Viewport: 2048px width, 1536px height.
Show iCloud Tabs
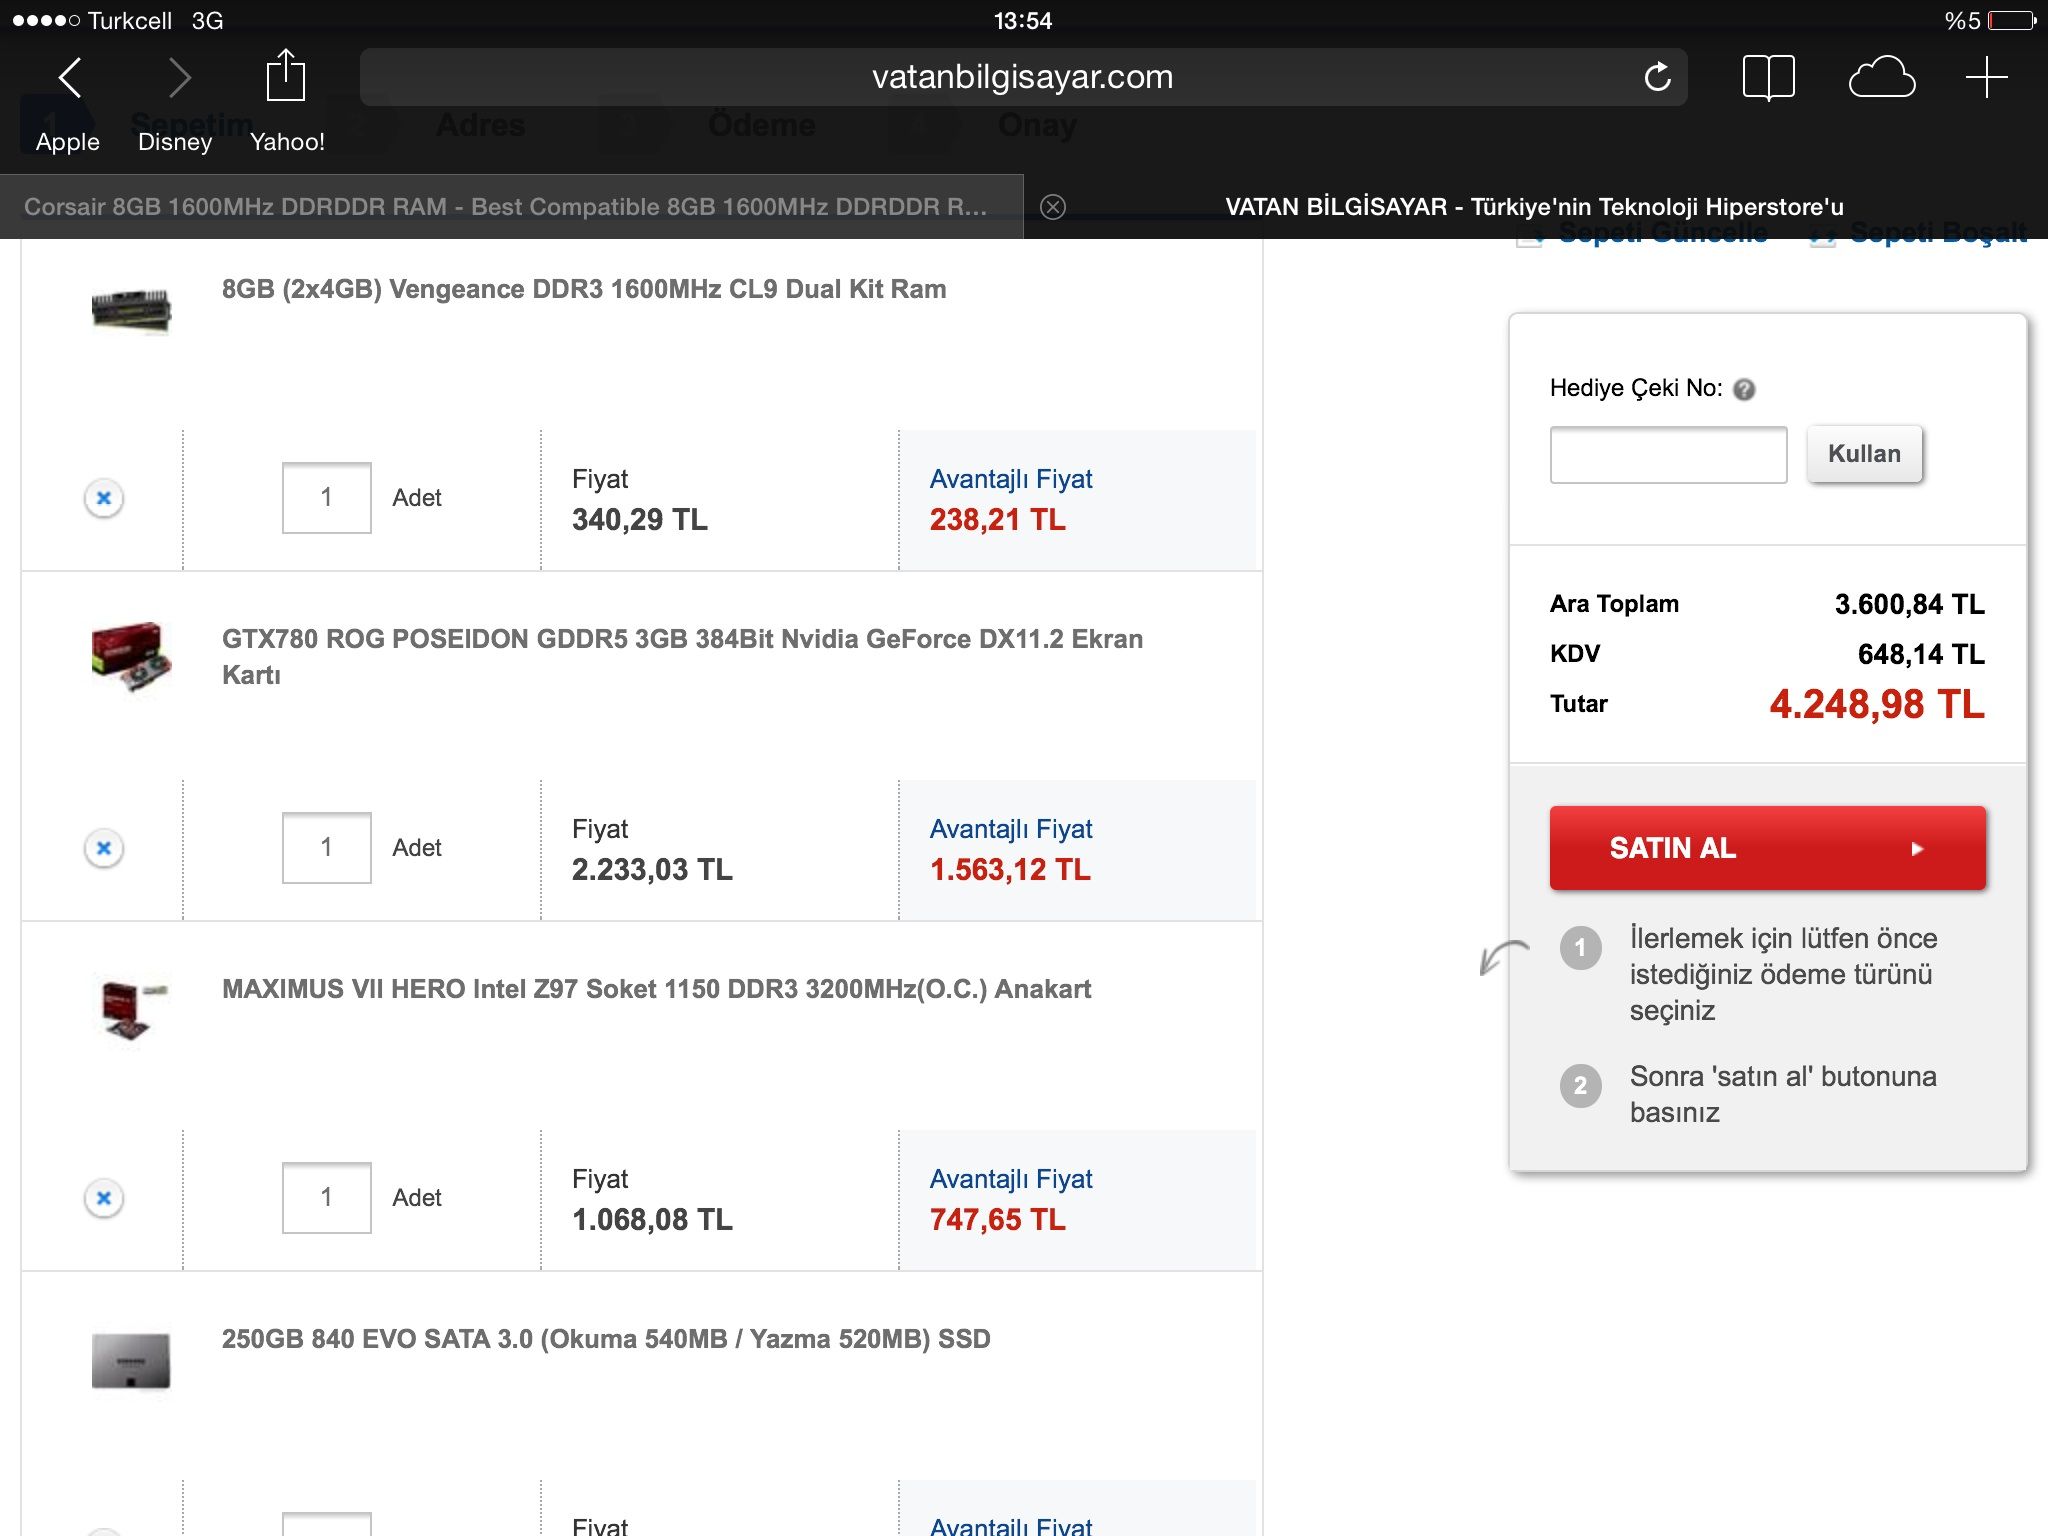pos(1881,77)
